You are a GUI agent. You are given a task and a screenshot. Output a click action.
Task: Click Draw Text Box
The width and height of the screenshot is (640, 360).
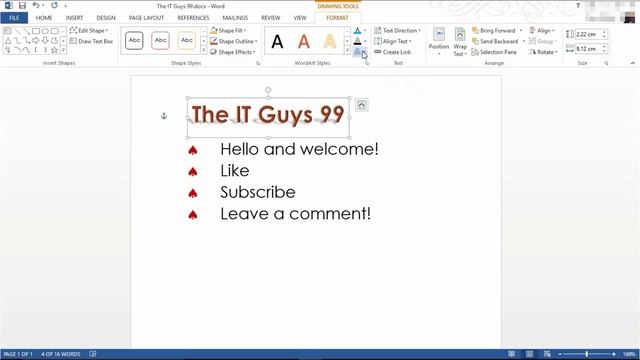click(91, 41)
